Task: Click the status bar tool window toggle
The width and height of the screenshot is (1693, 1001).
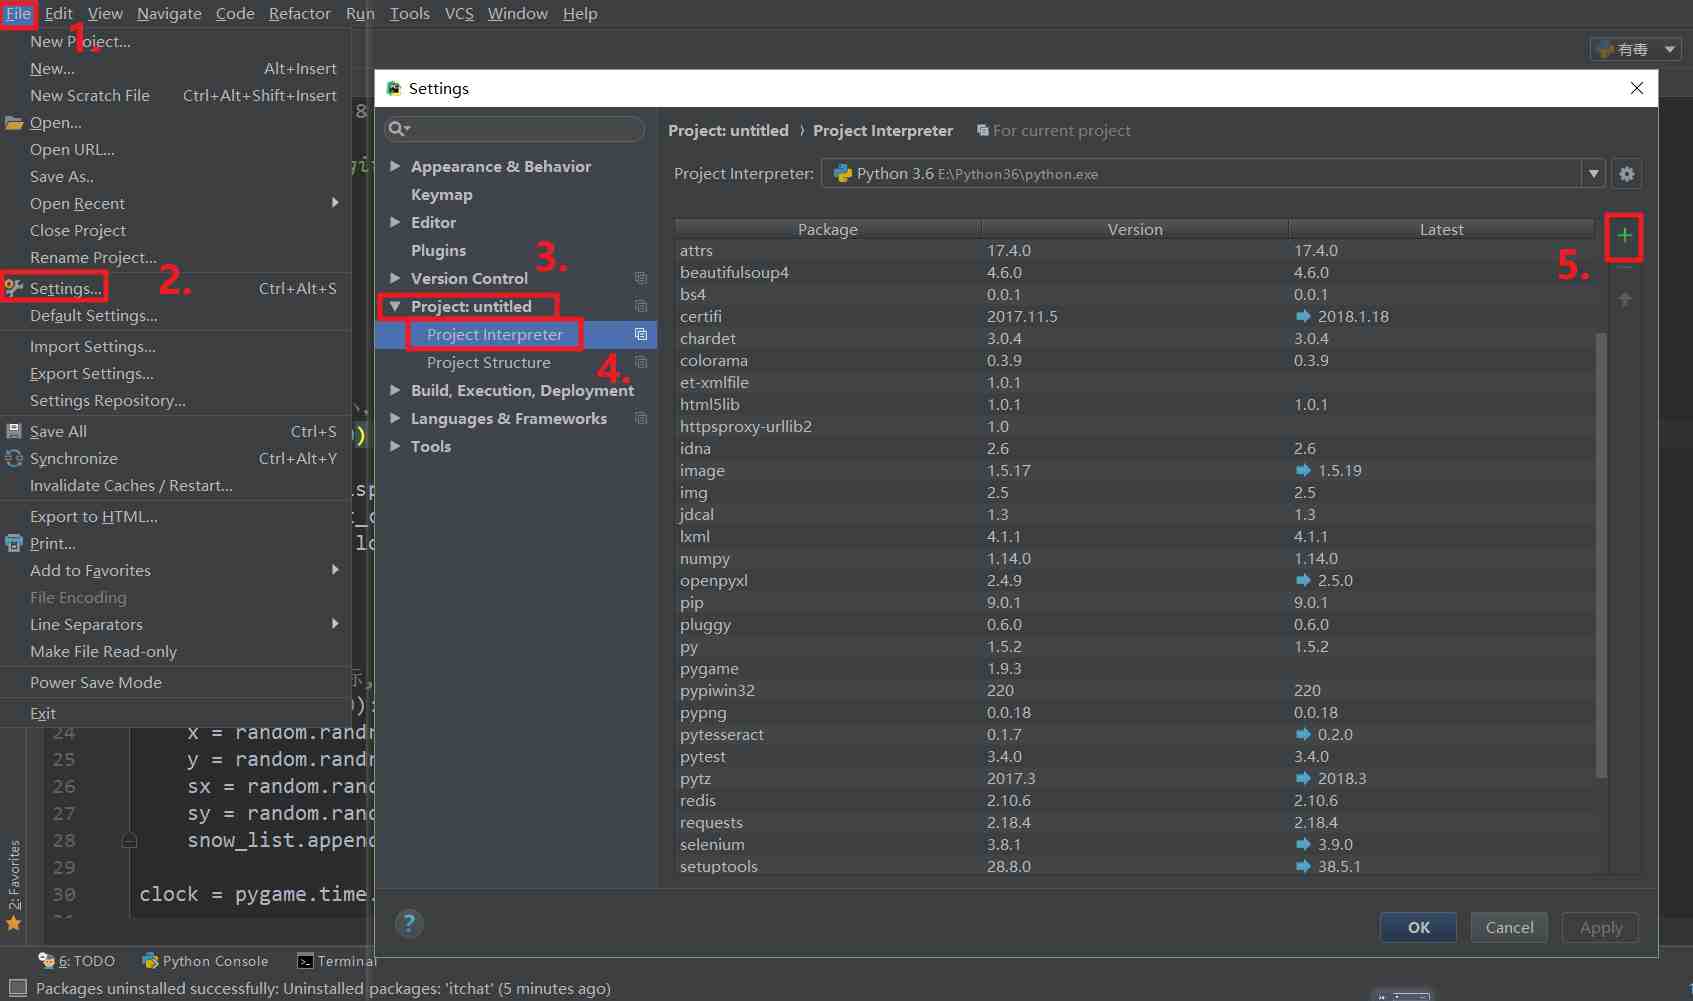Action: [17, 988]
